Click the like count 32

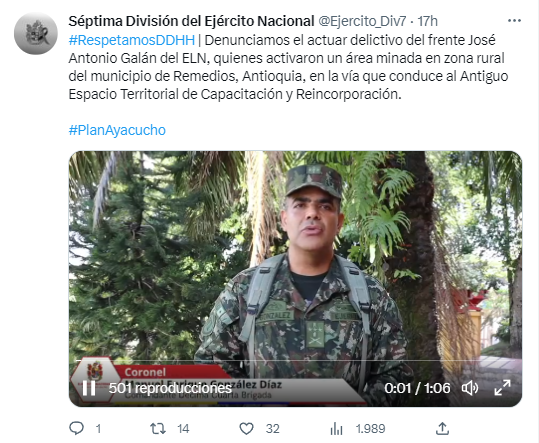tap(273, 429)
